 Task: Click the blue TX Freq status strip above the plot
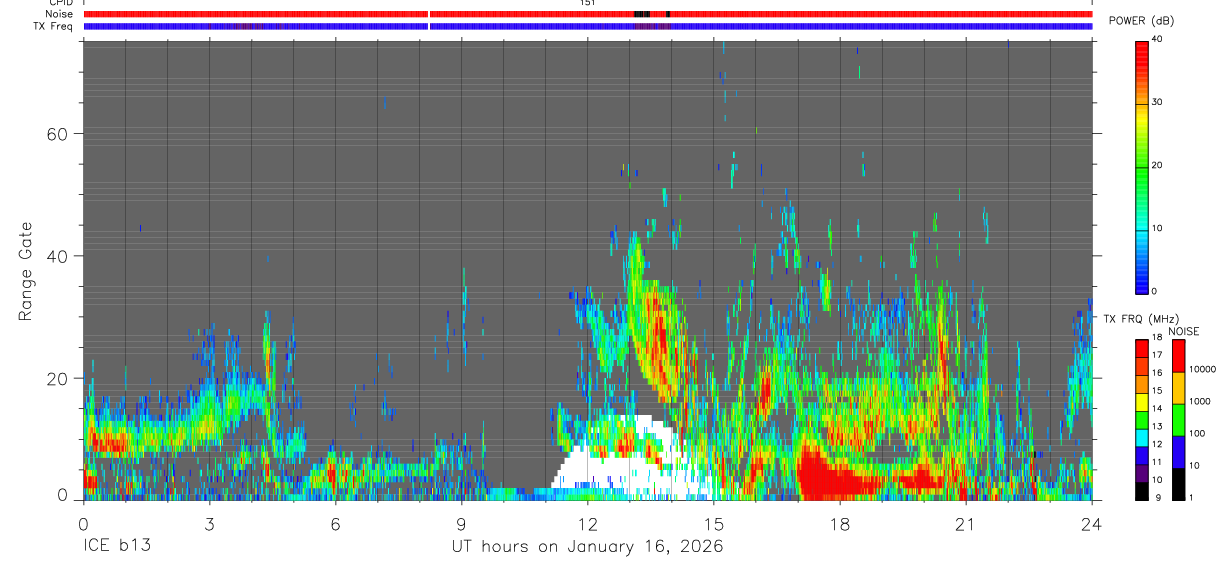point(588,26)
